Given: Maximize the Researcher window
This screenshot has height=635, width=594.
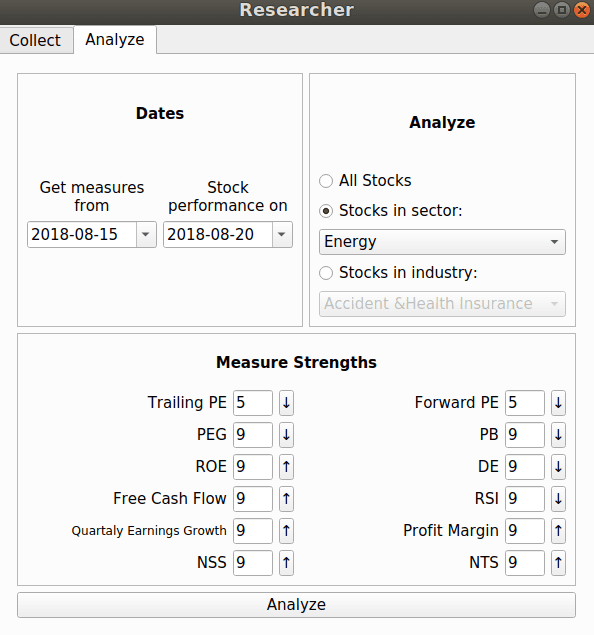Looking at the screenshot, I should [x=562, y=10].
